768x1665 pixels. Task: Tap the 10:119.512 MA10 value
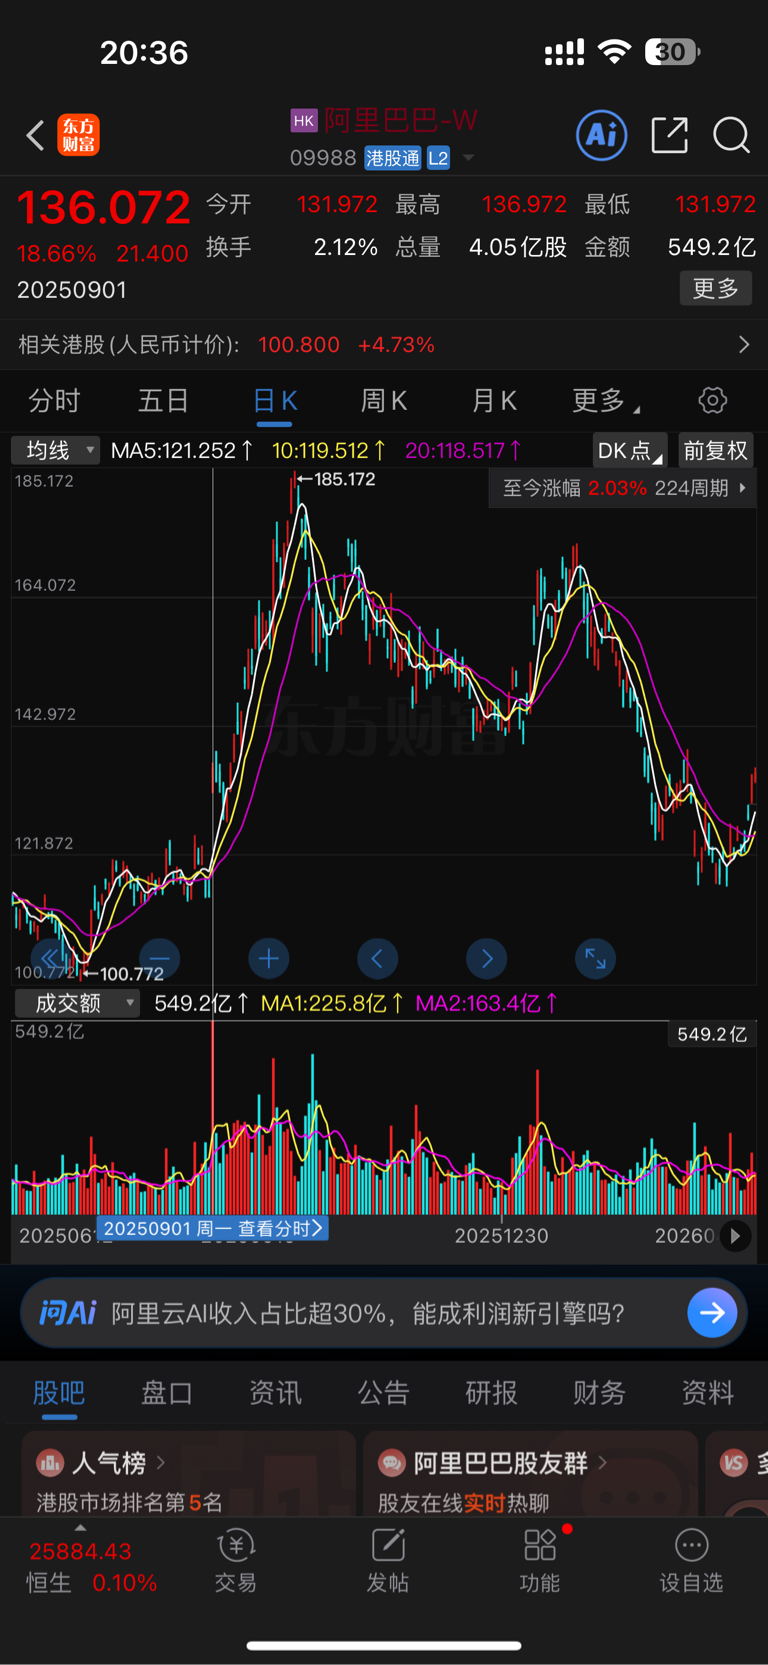(329, 451)
